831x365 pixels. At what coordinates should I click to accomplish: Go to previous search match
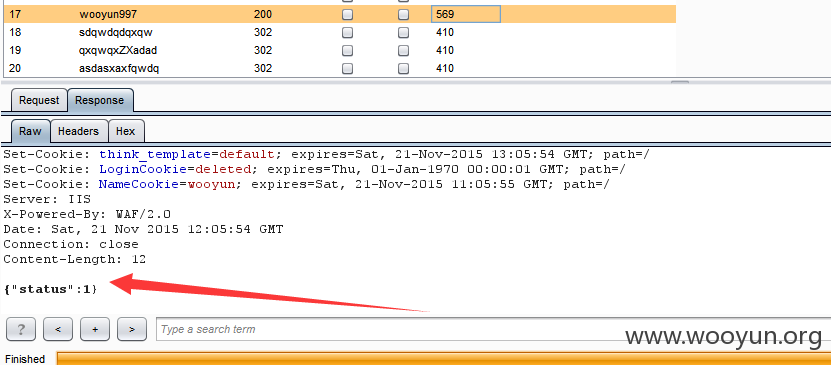[58, 329]
